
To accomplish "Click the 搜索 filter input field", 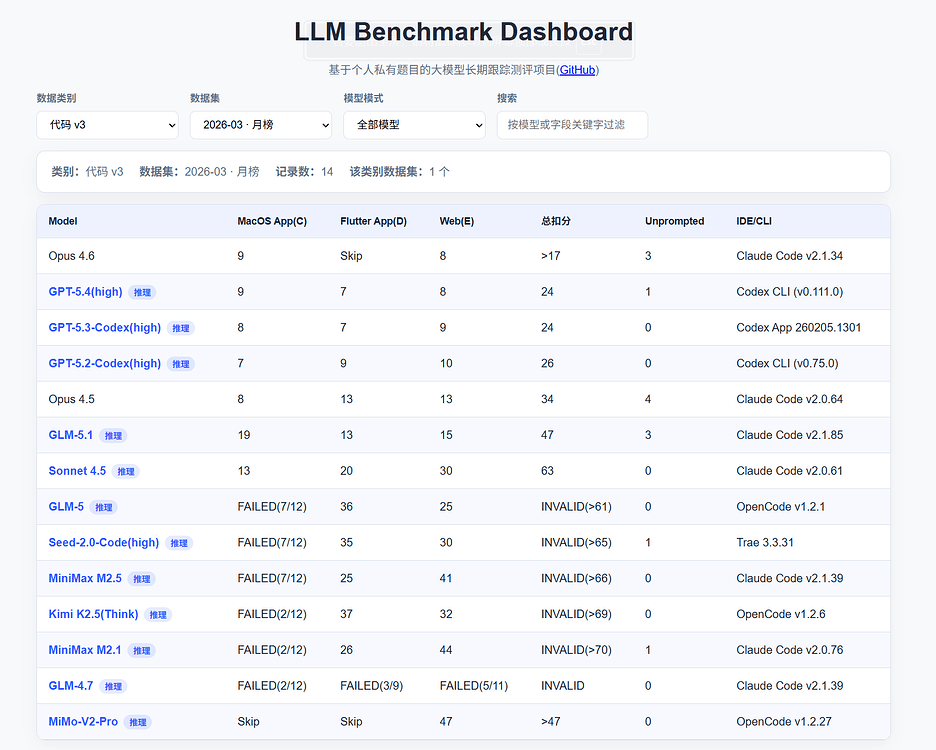I will [572, 125].
